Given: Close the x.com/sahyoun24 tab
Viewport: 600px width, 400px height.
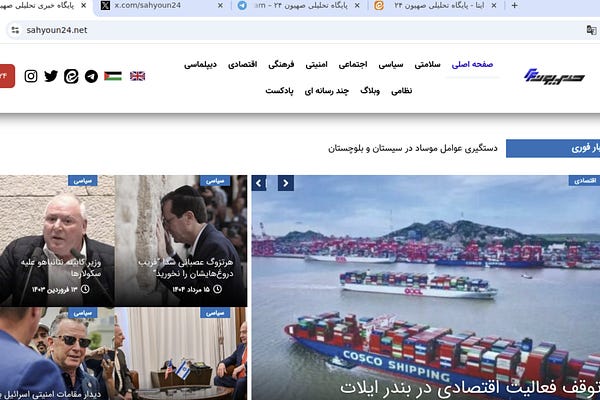Looking at the screenshot, I should coord(220,5).
